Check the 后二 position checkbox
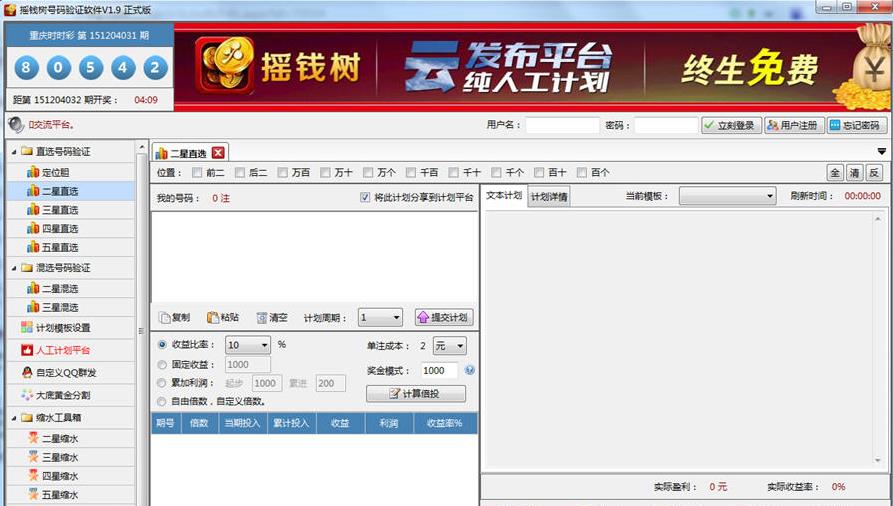 [x=240, y=172]
